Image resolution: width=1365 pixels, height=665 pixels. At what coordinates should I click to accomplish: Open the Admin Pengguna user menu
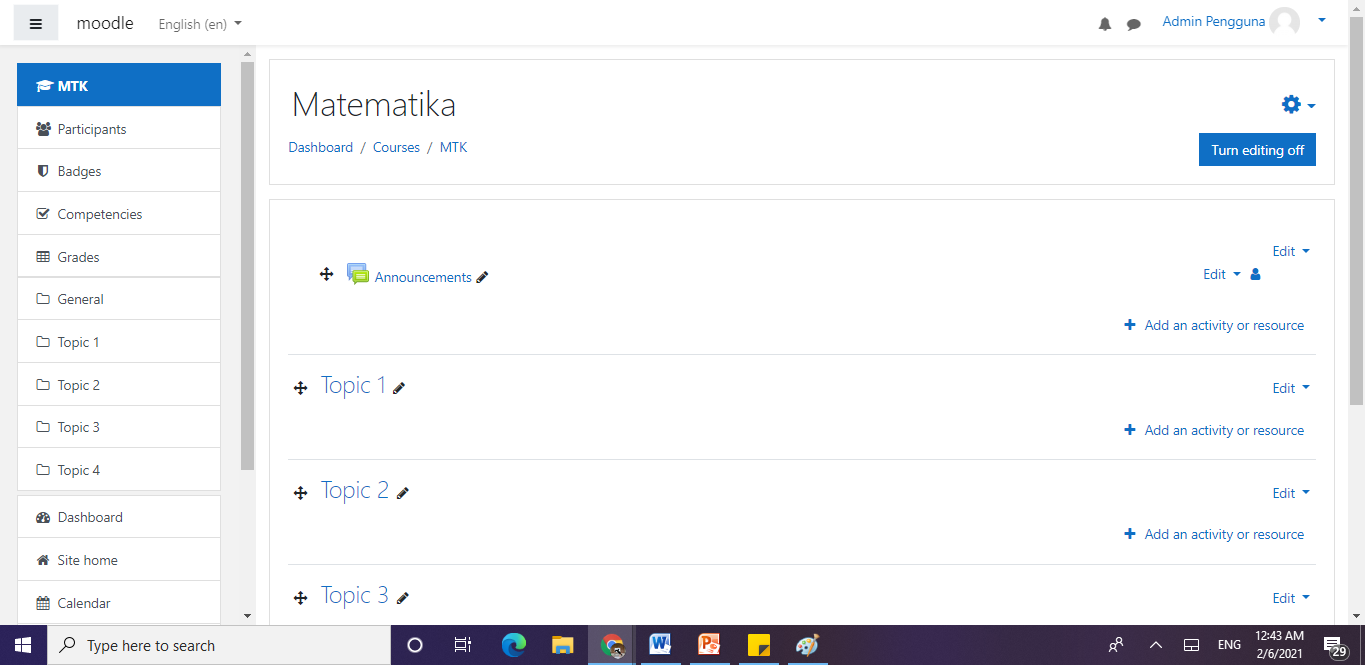pos(1244,21)
